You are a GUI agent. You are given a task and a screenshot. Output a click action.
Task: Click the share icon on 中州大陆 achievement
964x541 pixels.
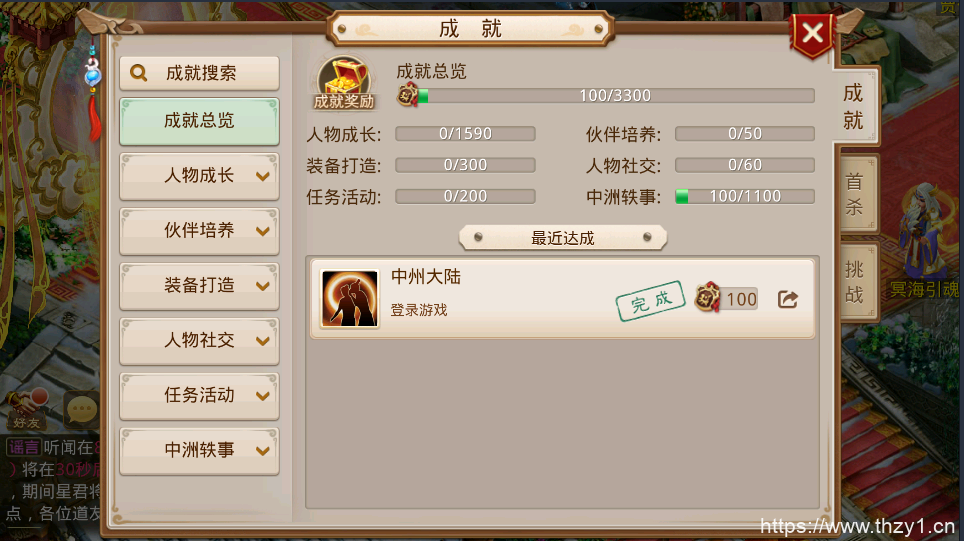click(x=788, y=299)
